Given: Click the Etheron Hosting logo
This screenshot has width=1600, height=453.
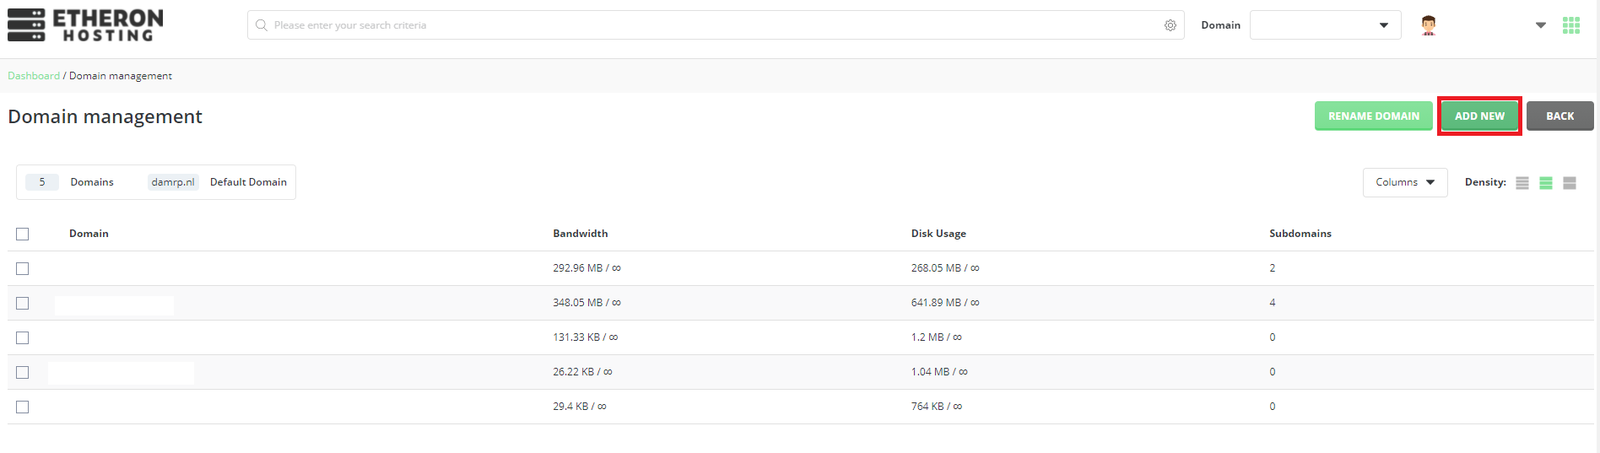Looking at the screenshot, I should [x=85, y=25].
